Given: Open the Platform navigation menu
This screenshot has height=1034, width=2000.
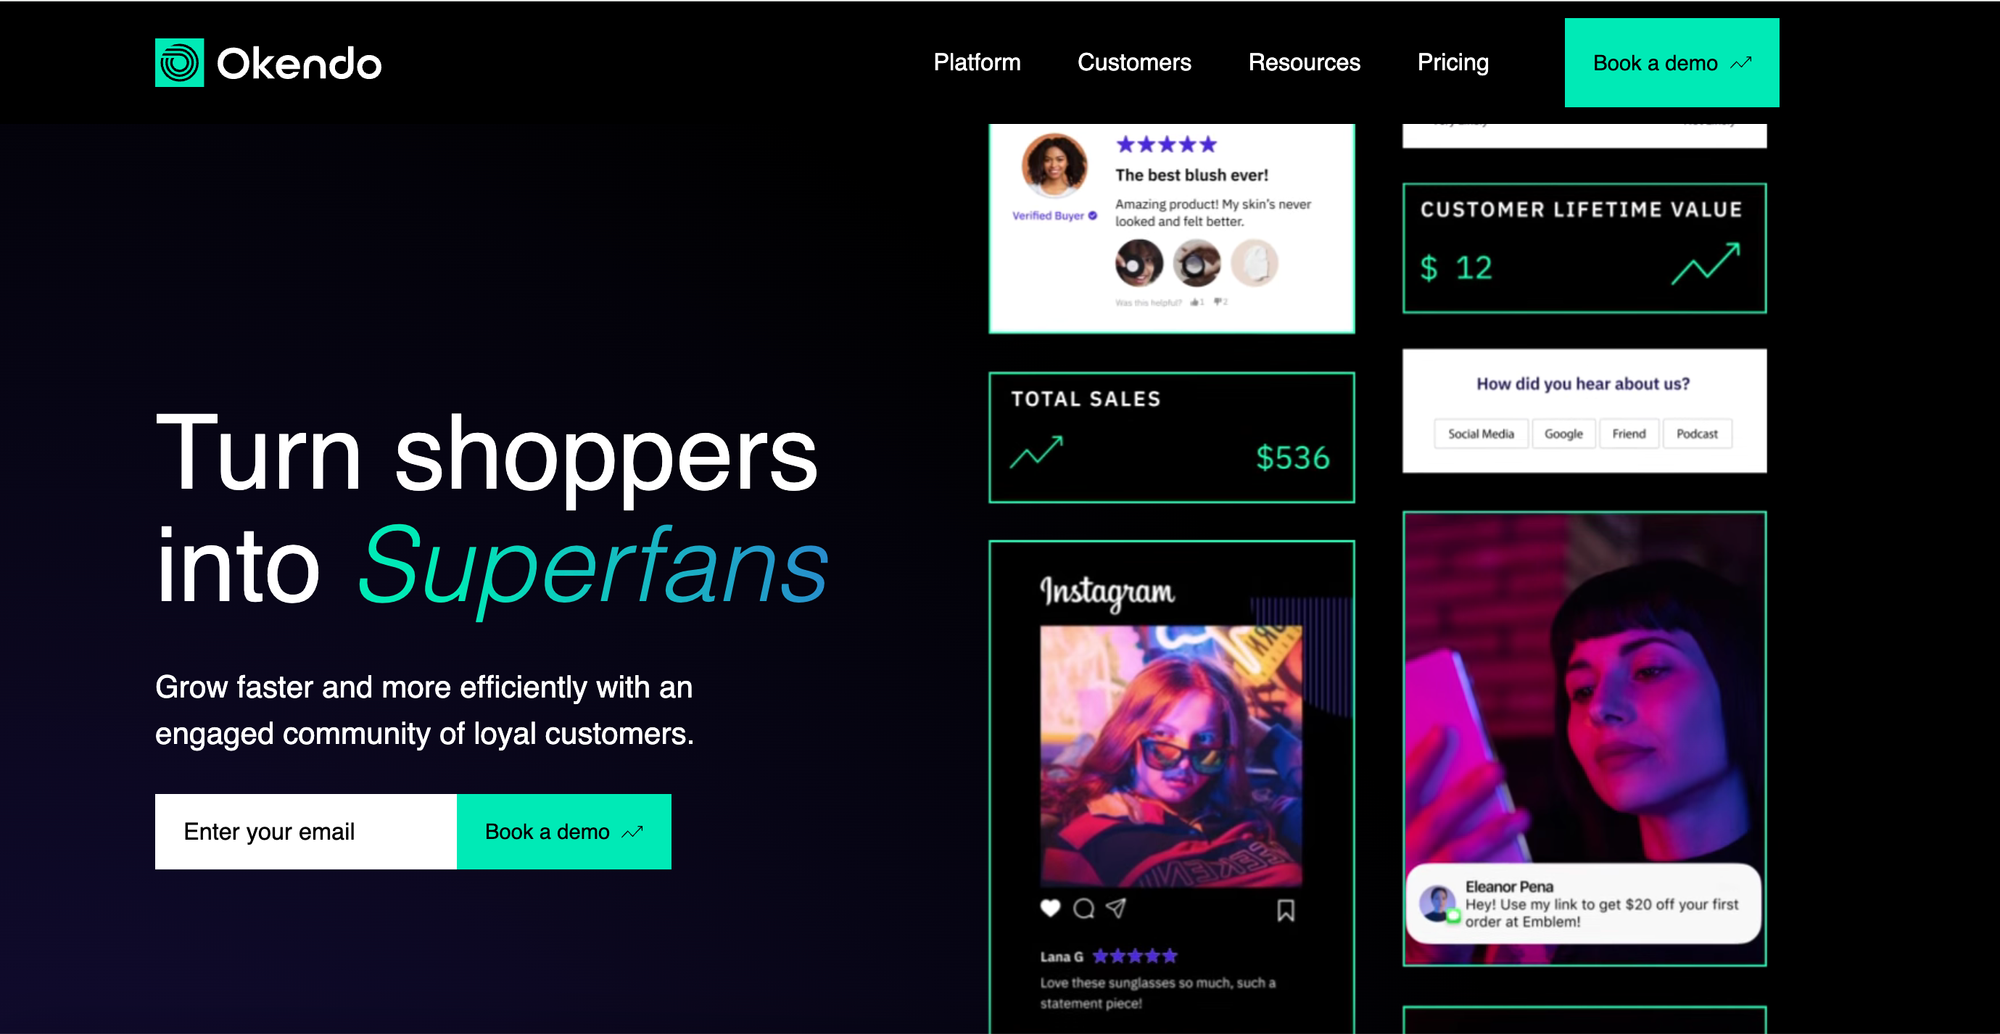Looking at the screenshot, I should click(977, 62).
